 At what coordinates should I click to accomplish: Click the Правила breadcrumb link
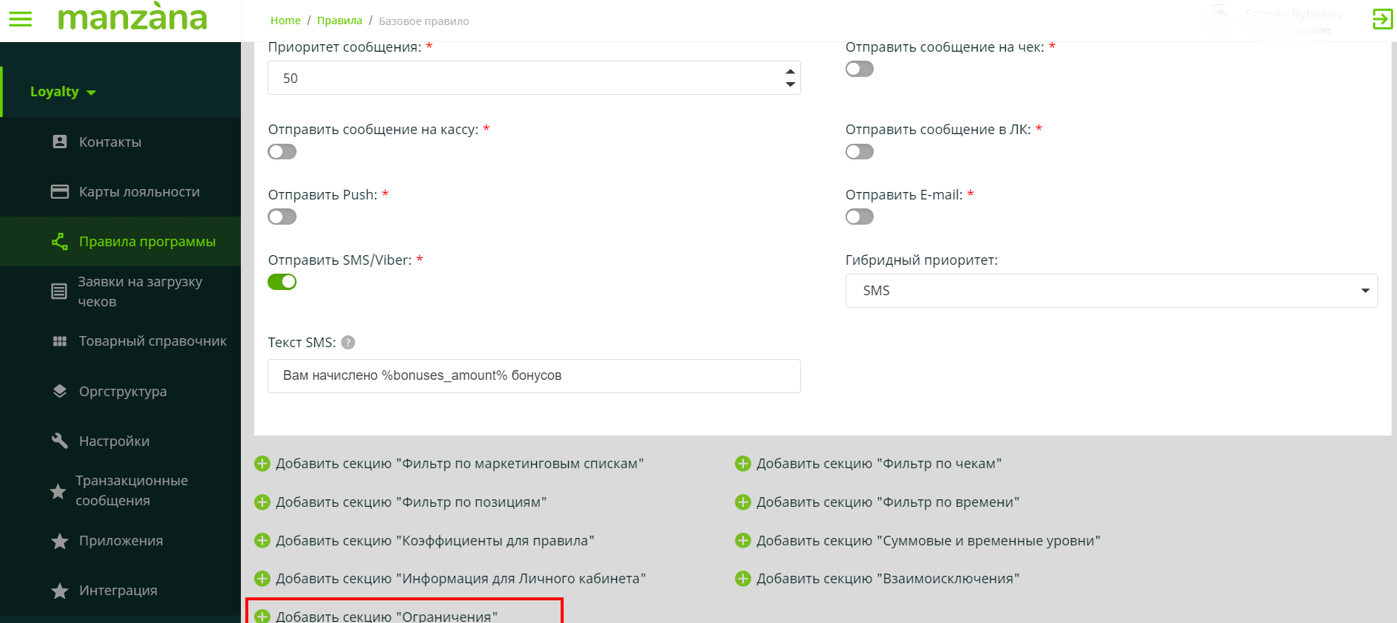coord(339,21)
